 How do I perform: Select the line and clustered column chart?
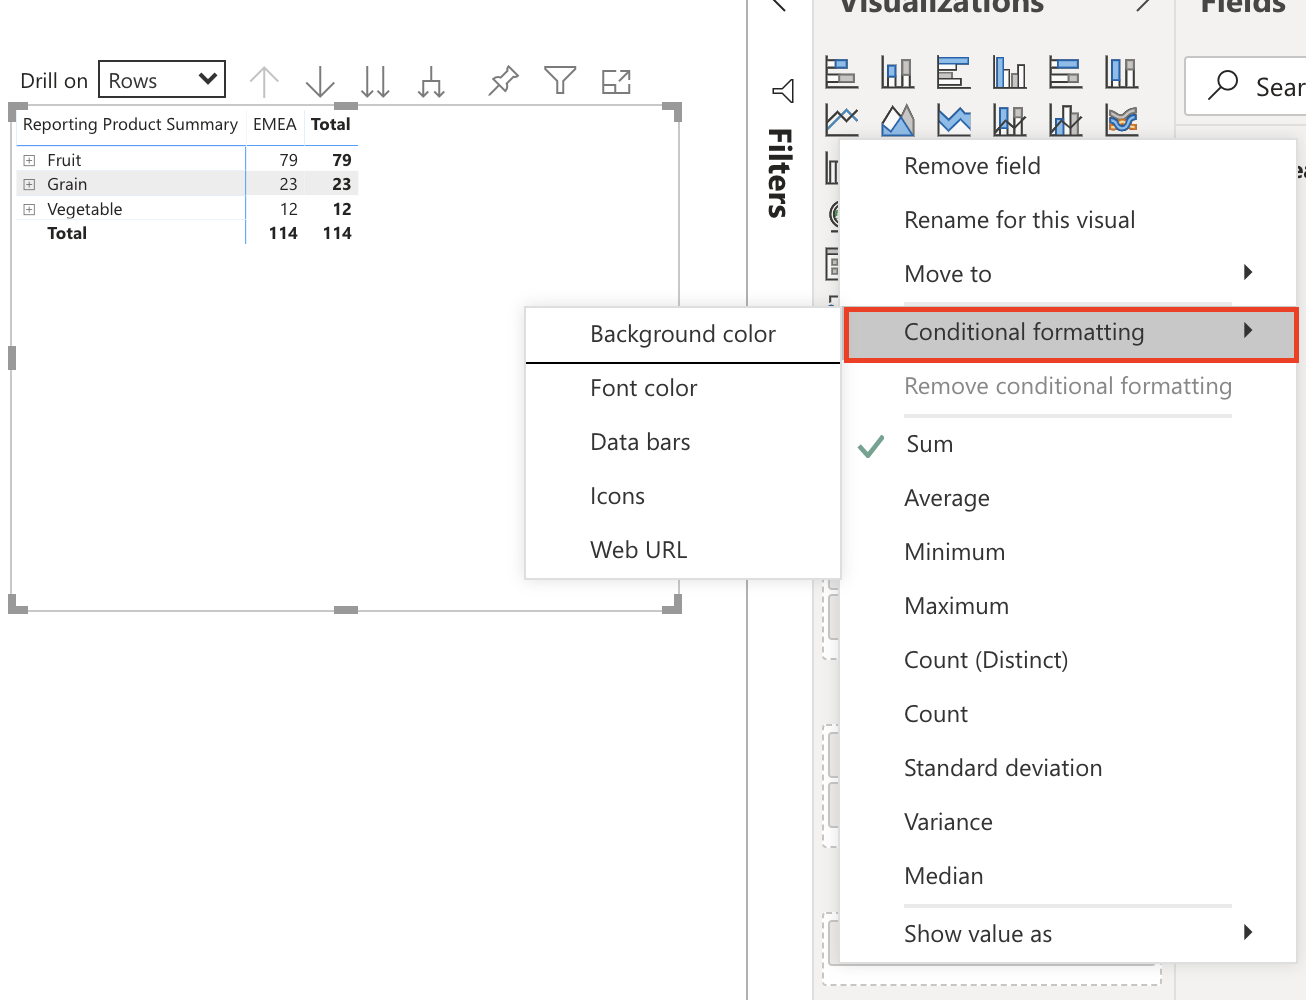(1066, 120)
